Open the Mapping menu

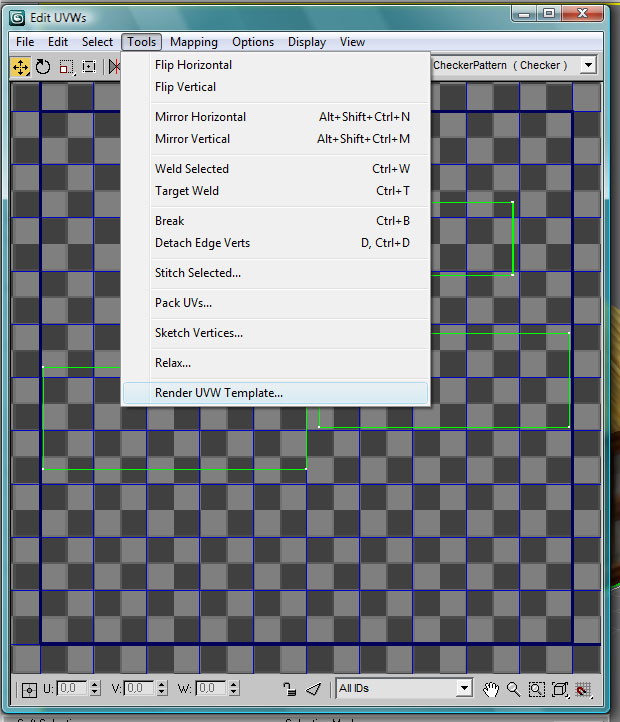click(x=193, y=42)
